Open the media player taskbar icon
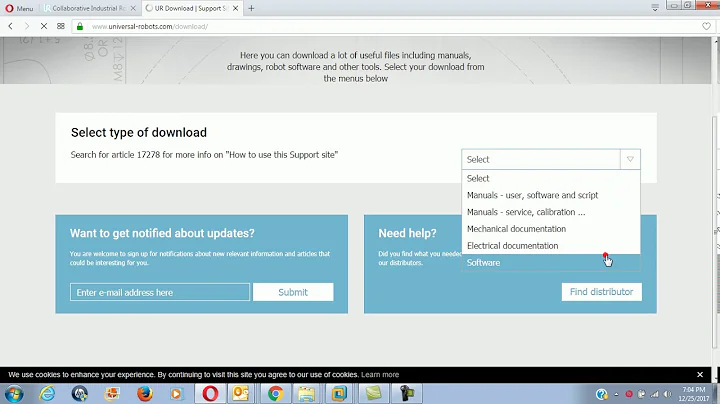The image size is (720, 404). pyautogui.click(x=176, y=394)
